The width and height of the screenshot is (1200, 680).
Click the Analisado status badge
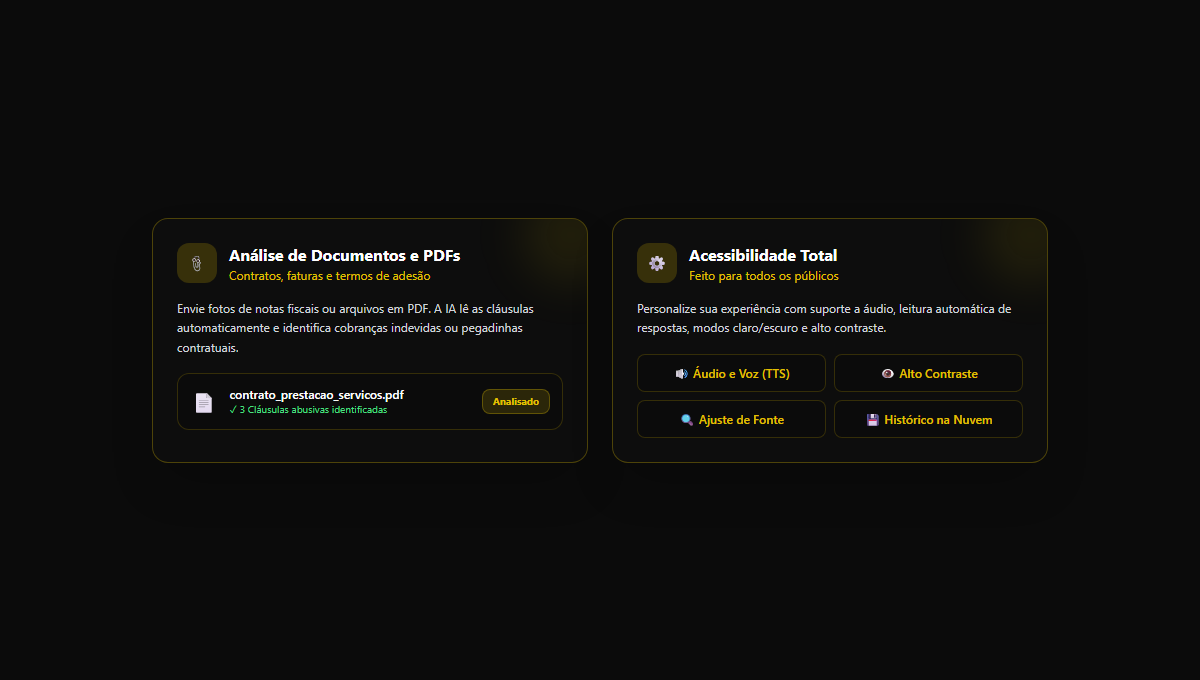[x=516, y=401]
